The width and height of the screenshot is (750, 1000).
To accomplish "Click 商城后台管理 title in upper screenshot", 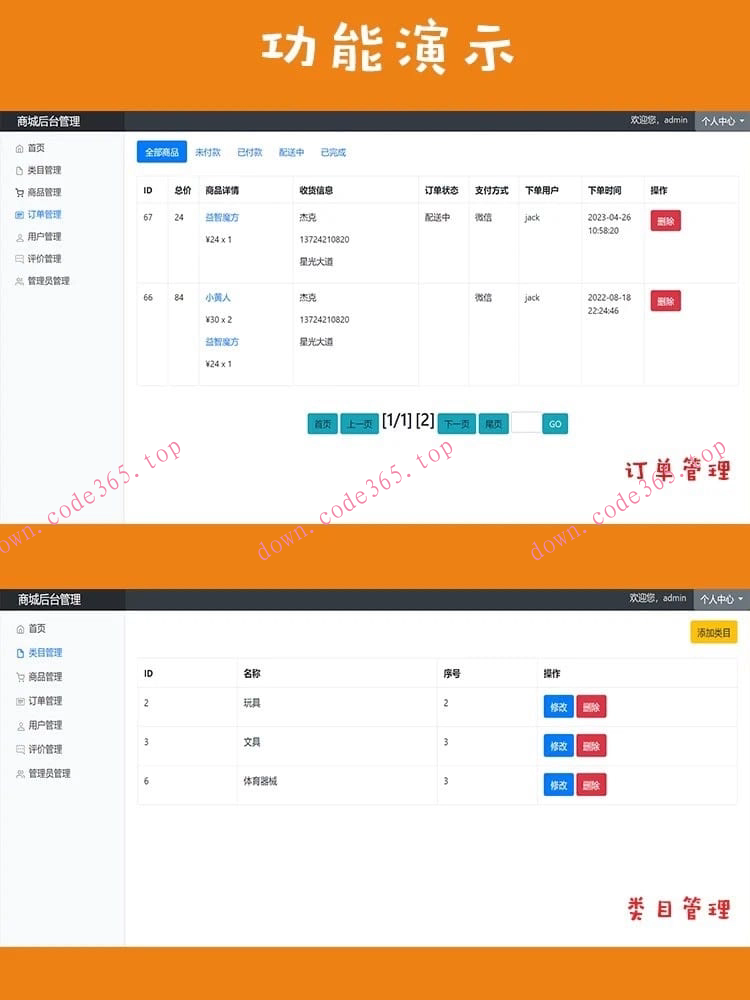I will point(48,121).
